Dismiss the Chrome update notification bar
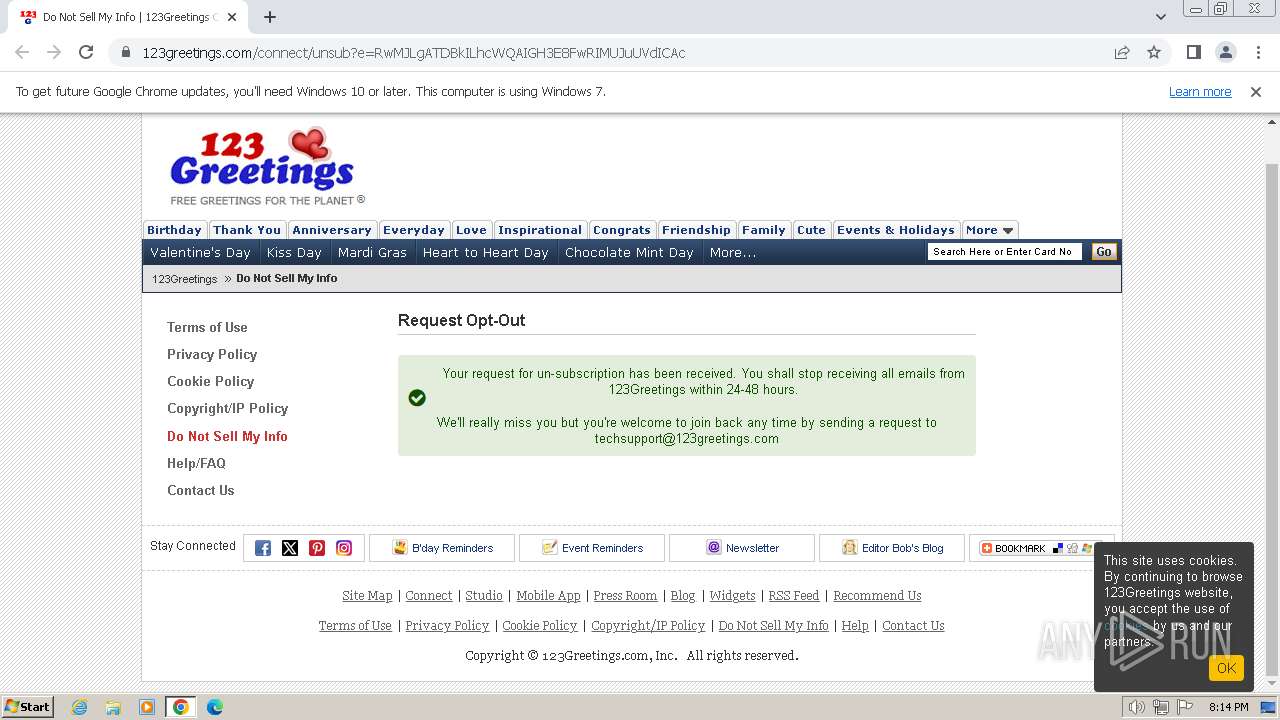The width and height of the screenshot is (1280, 720). click(1256, 91)
